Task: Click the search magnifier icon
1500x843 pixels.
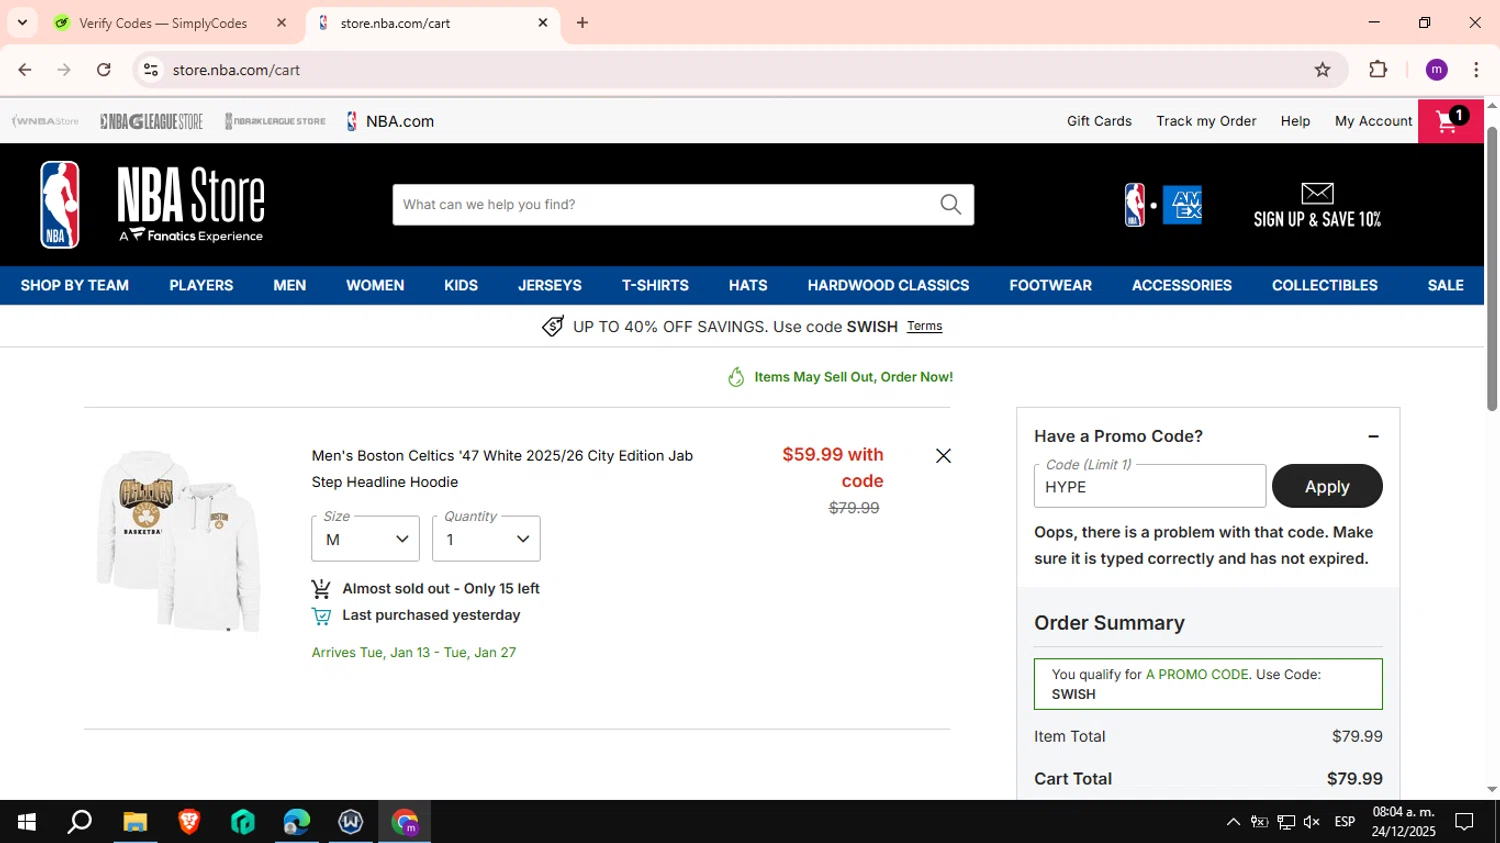Action: (x=950, y=204)
